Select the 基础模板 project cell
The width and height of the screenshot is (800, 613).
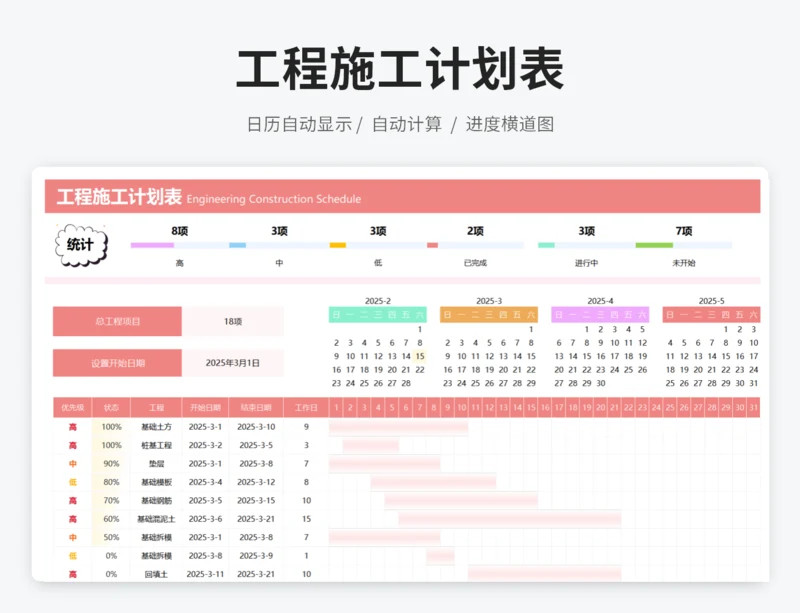(x=156, y=482)
